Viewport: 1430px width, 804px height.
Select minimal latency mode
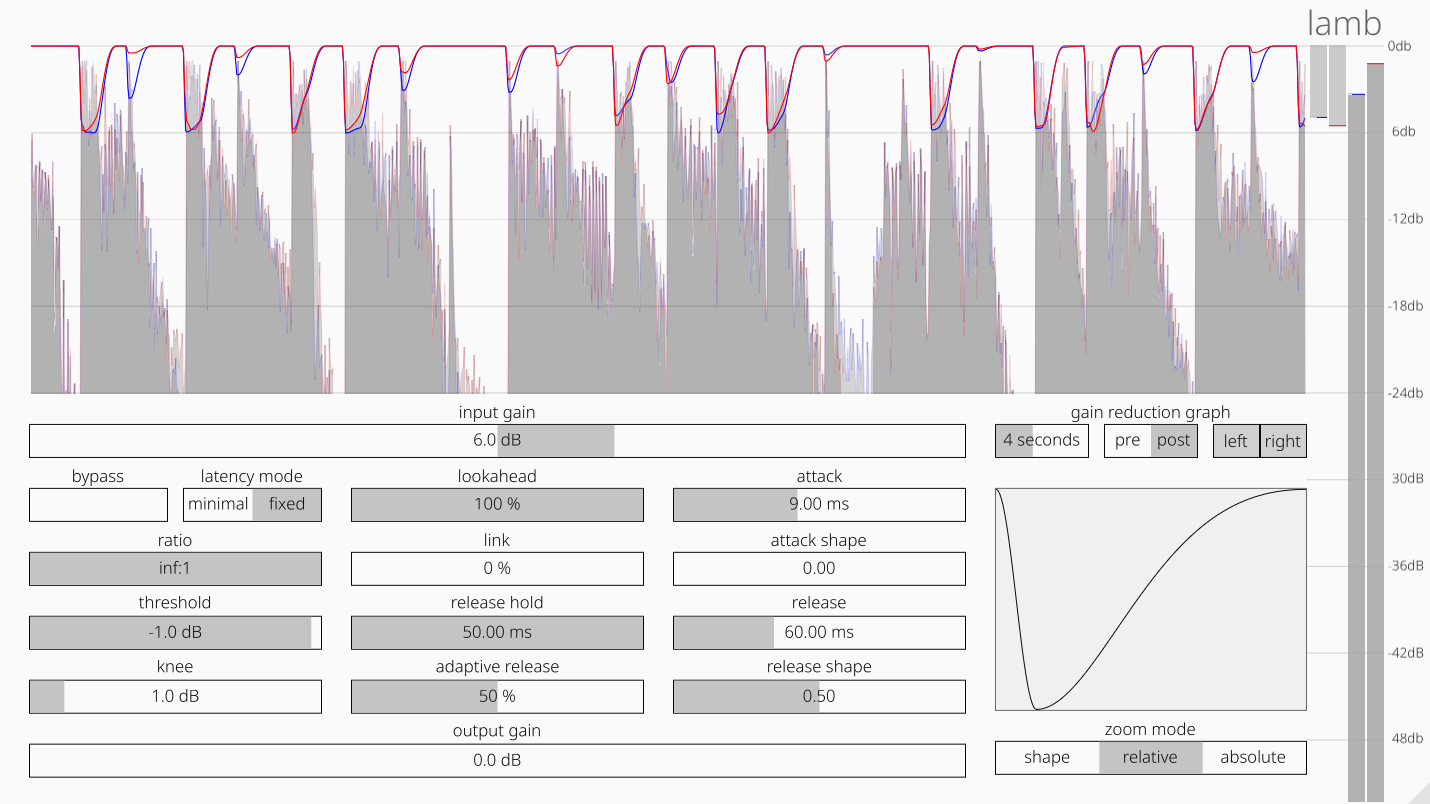tap(218, 504)
